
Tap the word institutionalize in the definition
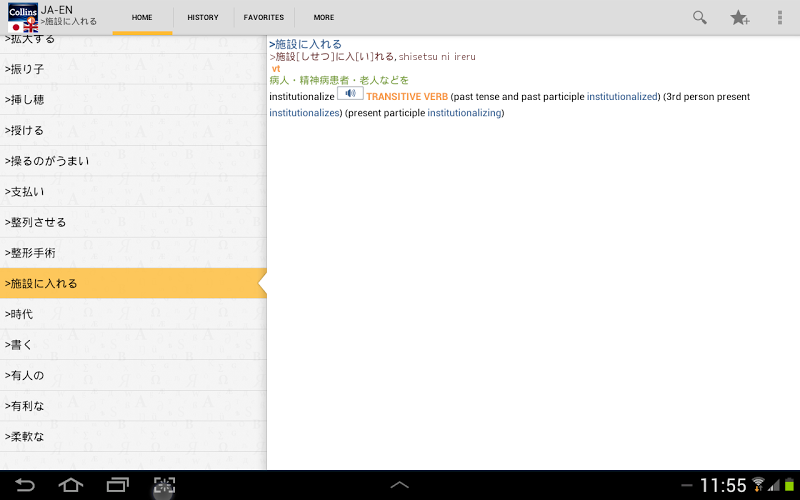coord(302,96)
